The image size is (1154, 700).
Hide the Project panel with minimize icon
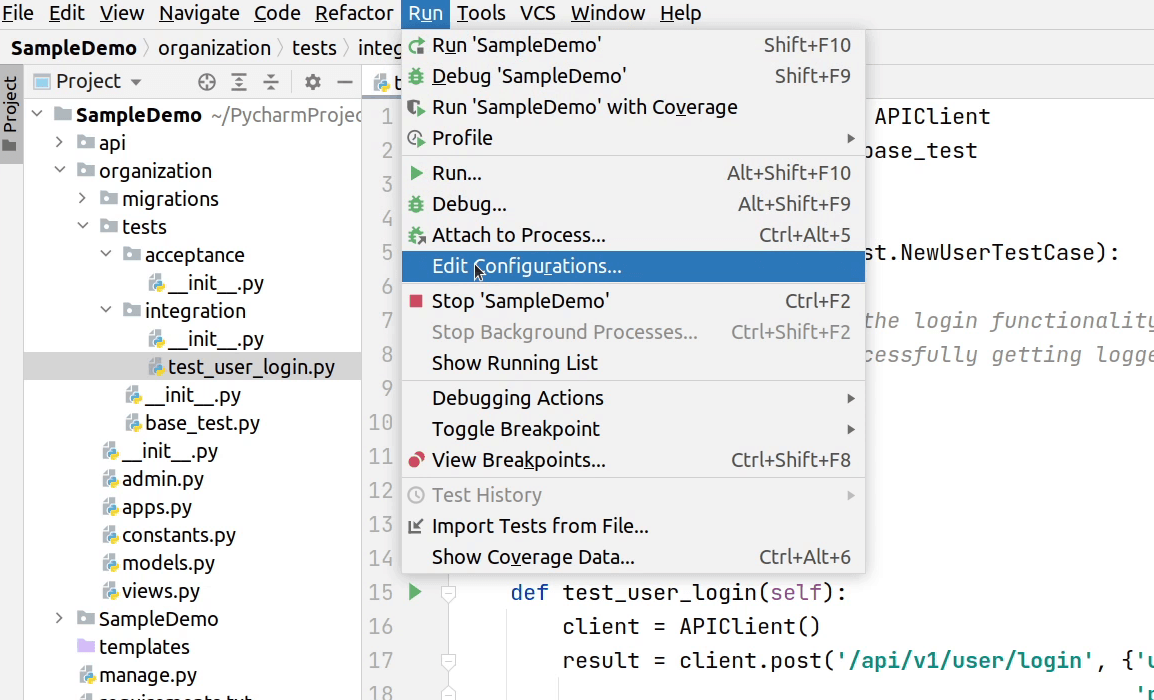(x=345, y=82)
